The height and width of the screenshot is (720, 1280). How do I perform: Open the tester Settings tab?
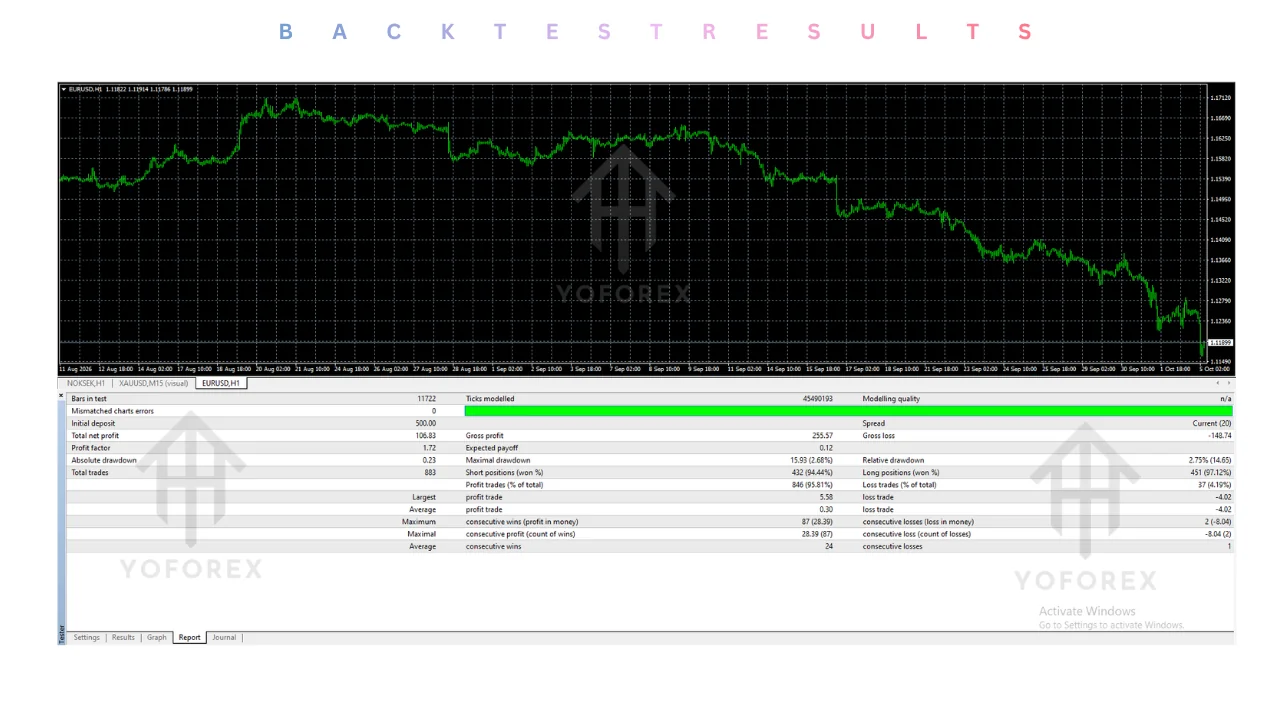[86, 637]
